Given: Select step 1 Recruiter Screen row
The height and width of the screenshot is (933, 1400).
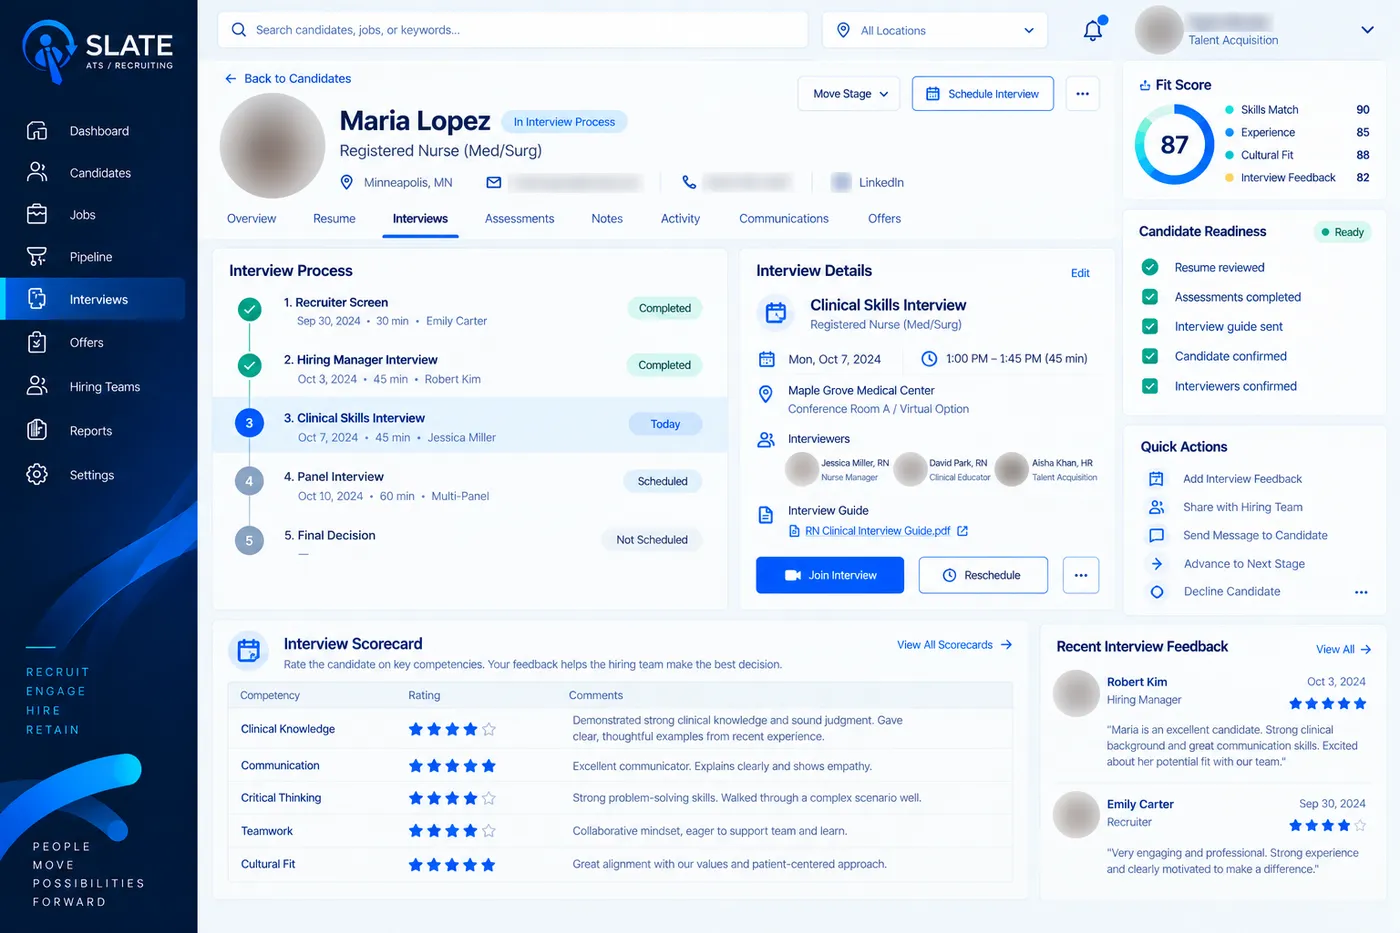Looking at the screenshot, I should [470, 311].
